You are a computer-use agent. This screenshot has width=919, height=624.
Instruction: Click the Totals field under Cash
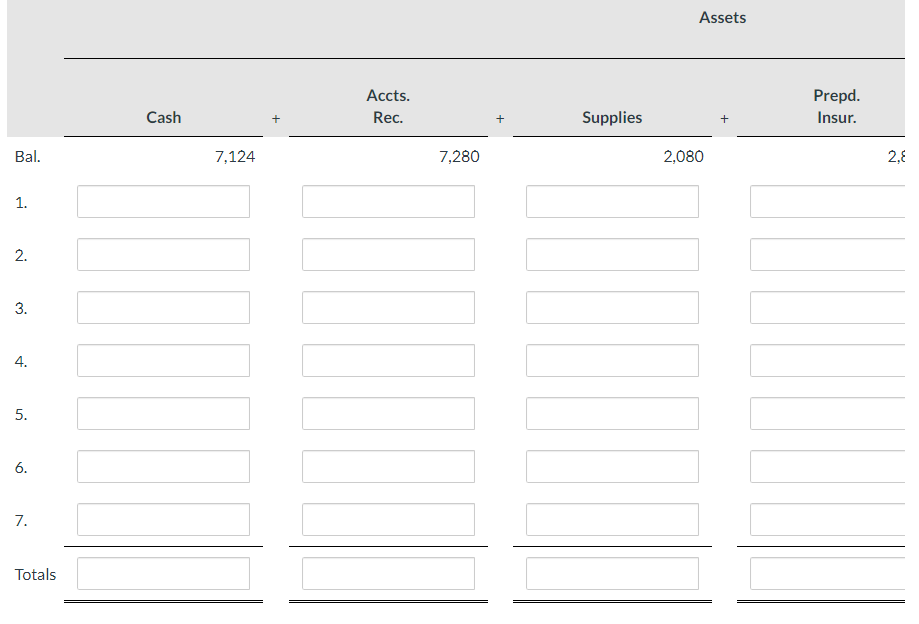pos(164,574)
